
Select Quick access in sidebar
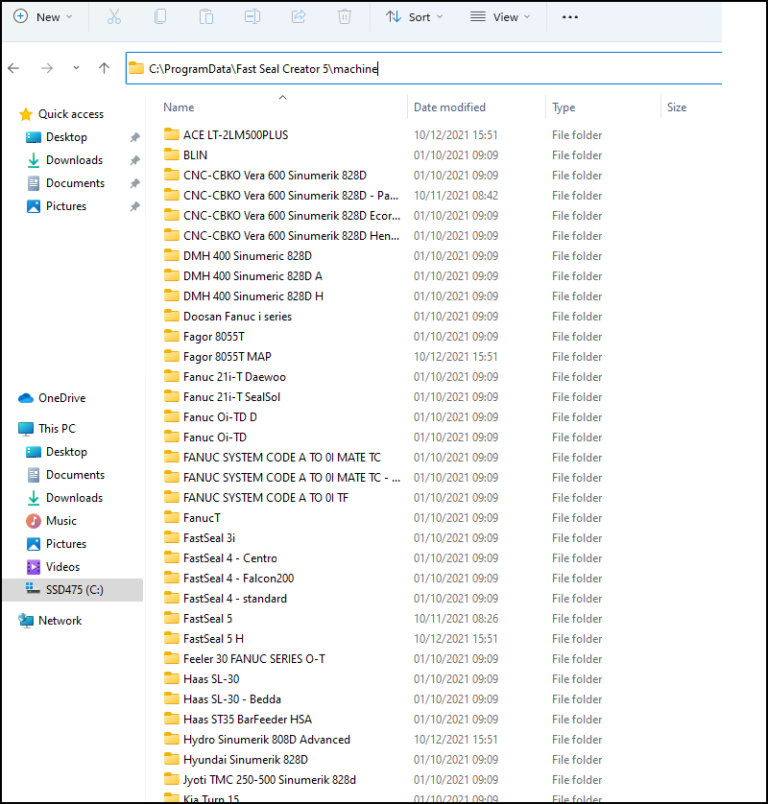tap(61, 114)
